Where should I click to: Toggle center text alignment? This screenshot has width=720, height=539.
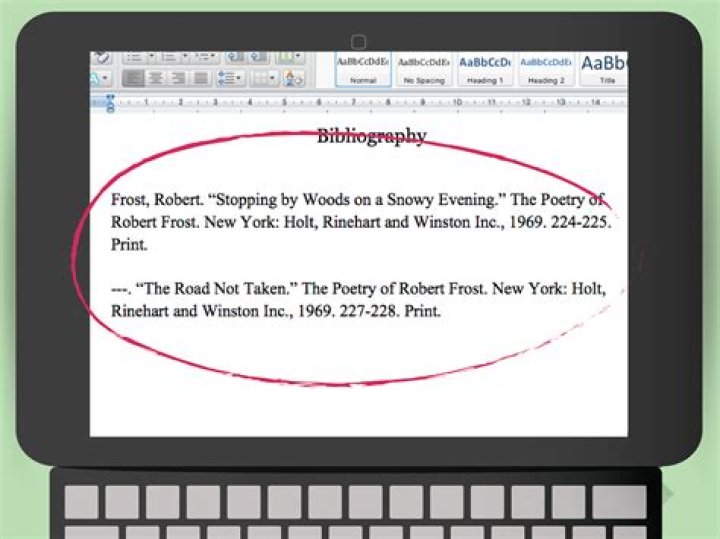pos(157,78)
